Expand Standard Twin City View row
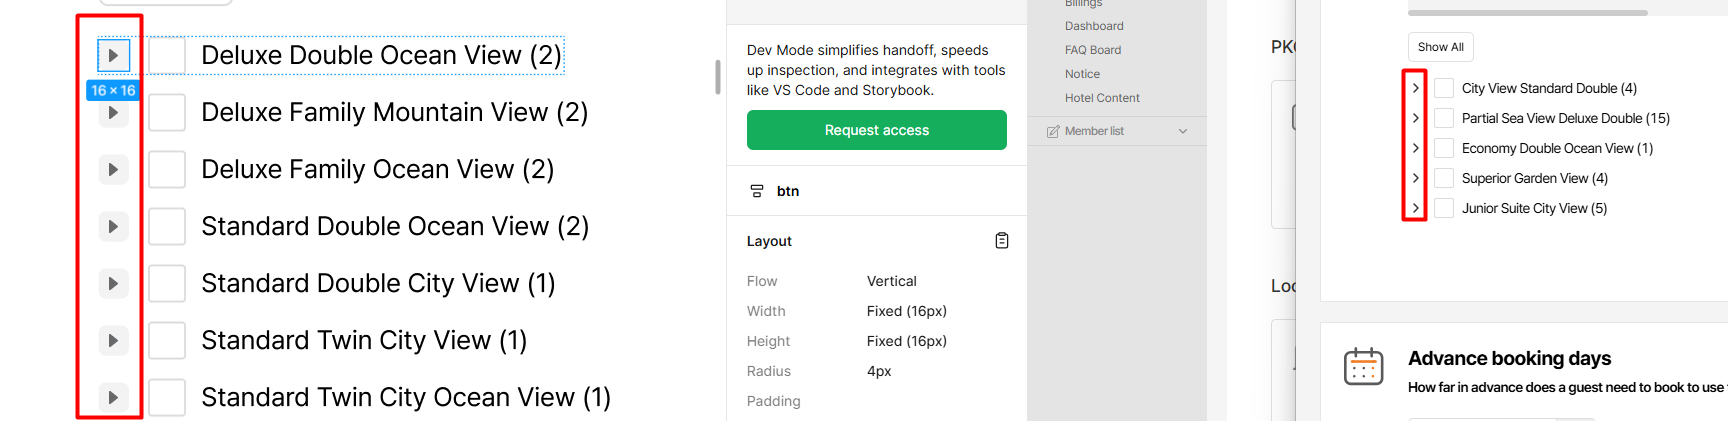 coord(113,341)
